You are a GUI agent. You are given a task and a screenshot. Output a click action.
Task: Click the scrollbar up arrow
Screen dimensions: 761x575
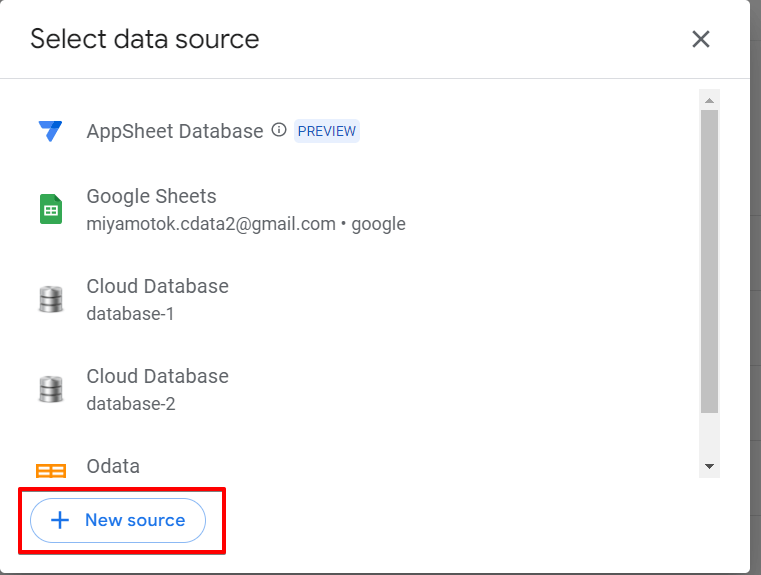[x=709, y=100]
